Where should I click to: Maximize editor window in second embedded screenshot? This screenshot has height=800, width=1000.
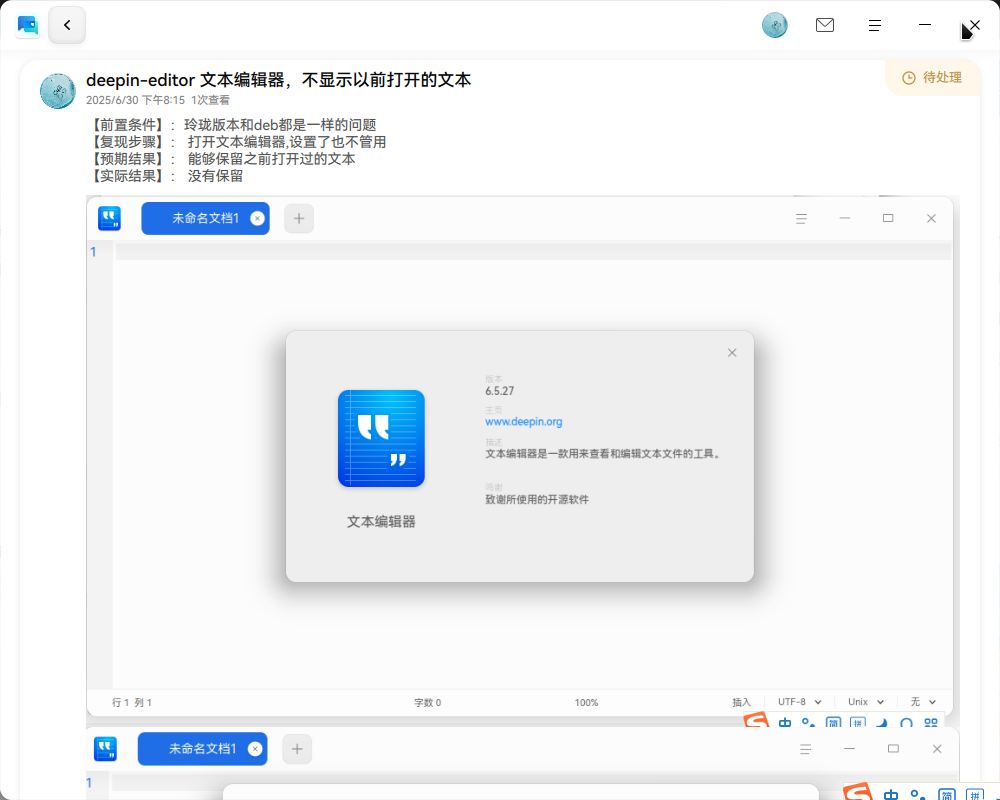click(893, 748)
